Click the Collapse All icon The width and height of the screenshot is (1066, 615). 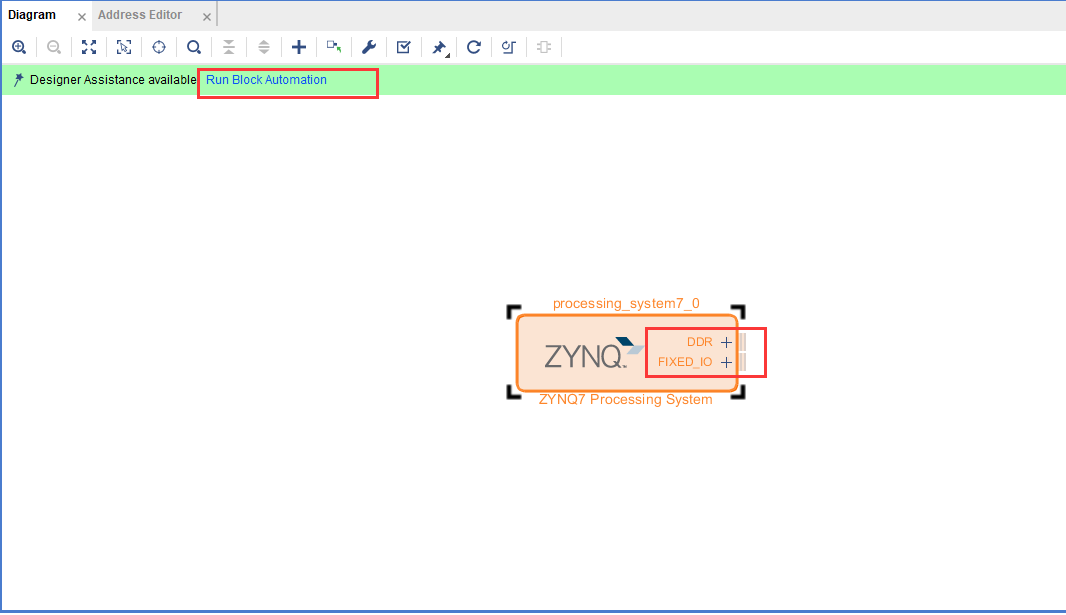[x=229, y=47]
